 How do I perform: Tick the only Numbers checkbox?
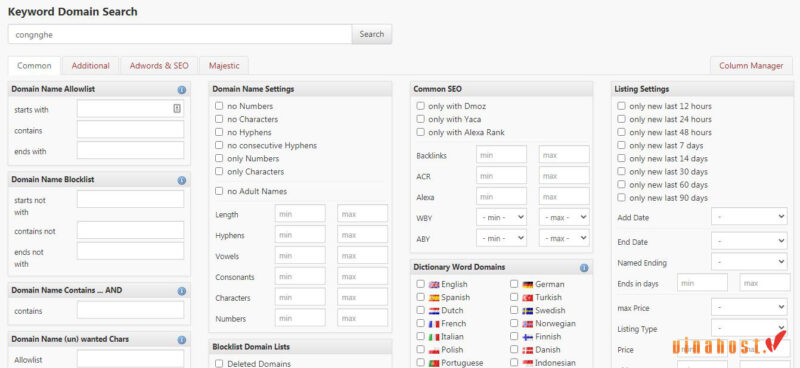pyautogui.click(x=219, y=158)
